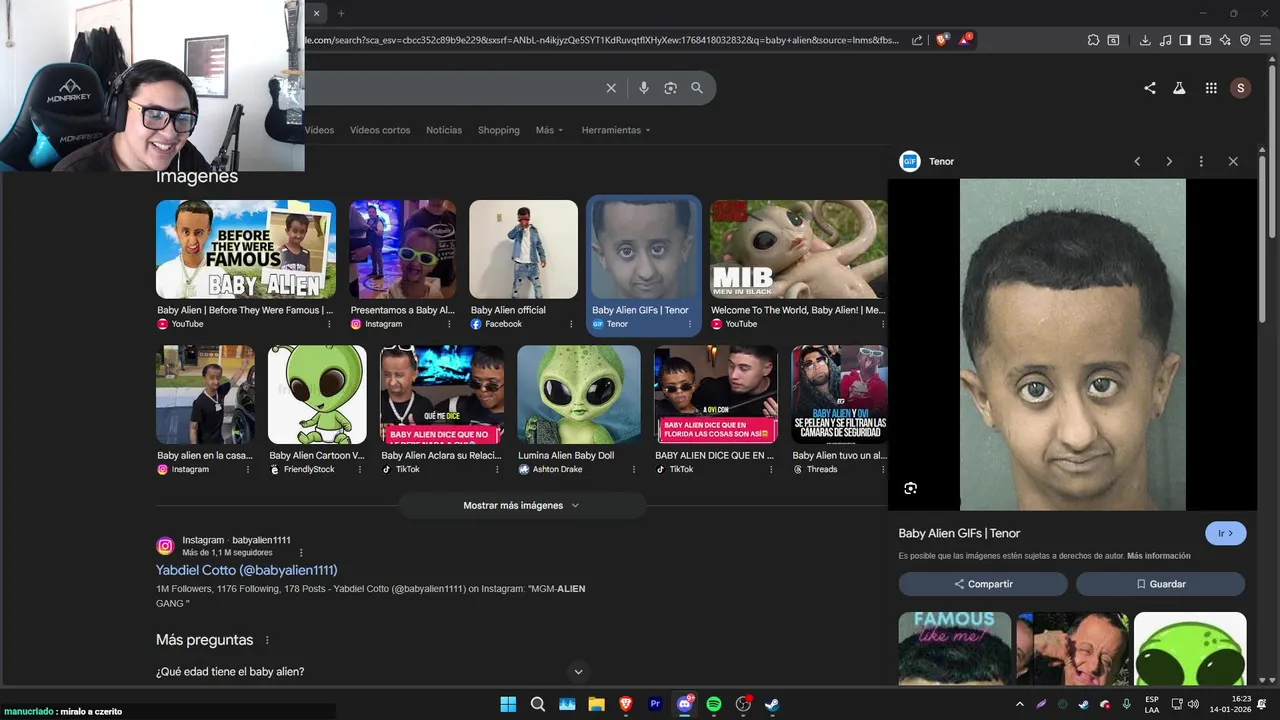Click the Google share results icon
The image size is (1280, 720).
[x=1150, y=88]
